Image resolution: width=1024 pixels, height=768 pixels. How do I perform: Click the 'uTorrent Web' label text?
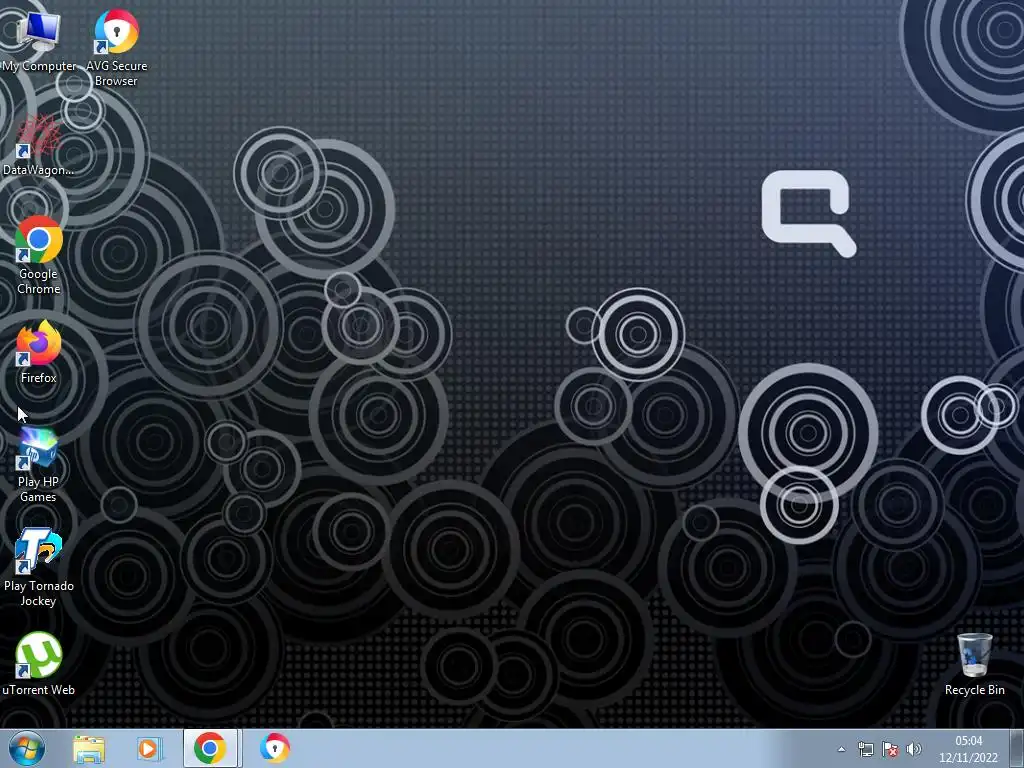pyautogui.click(x=39, y=690)
